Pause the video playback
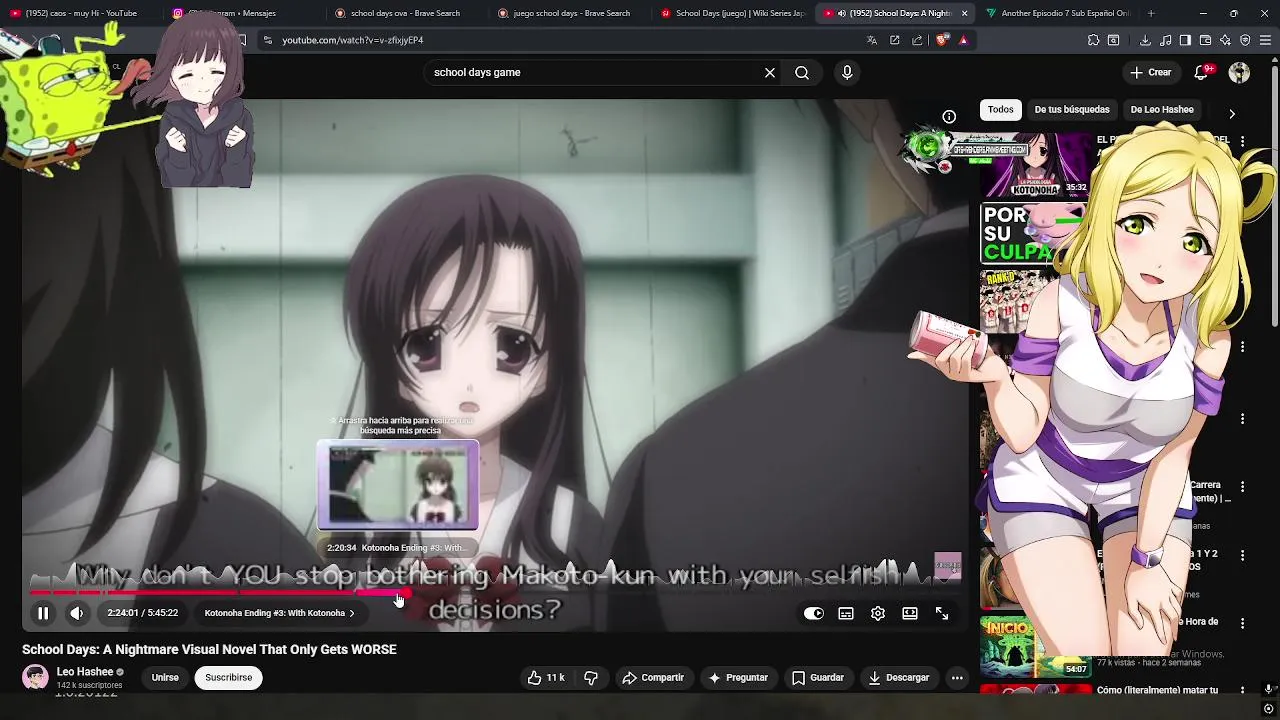This screenshot has width=1280, height=720. tap(43, 613)
